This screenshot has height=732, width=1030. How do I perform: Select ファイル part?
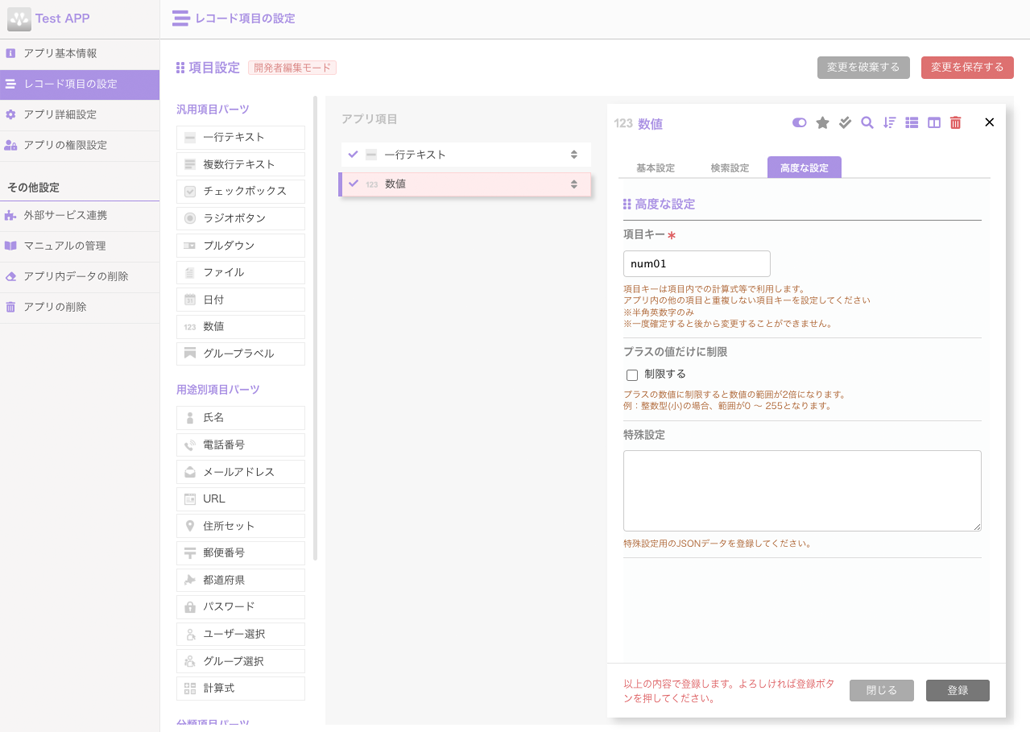click(x=240, y=273)
